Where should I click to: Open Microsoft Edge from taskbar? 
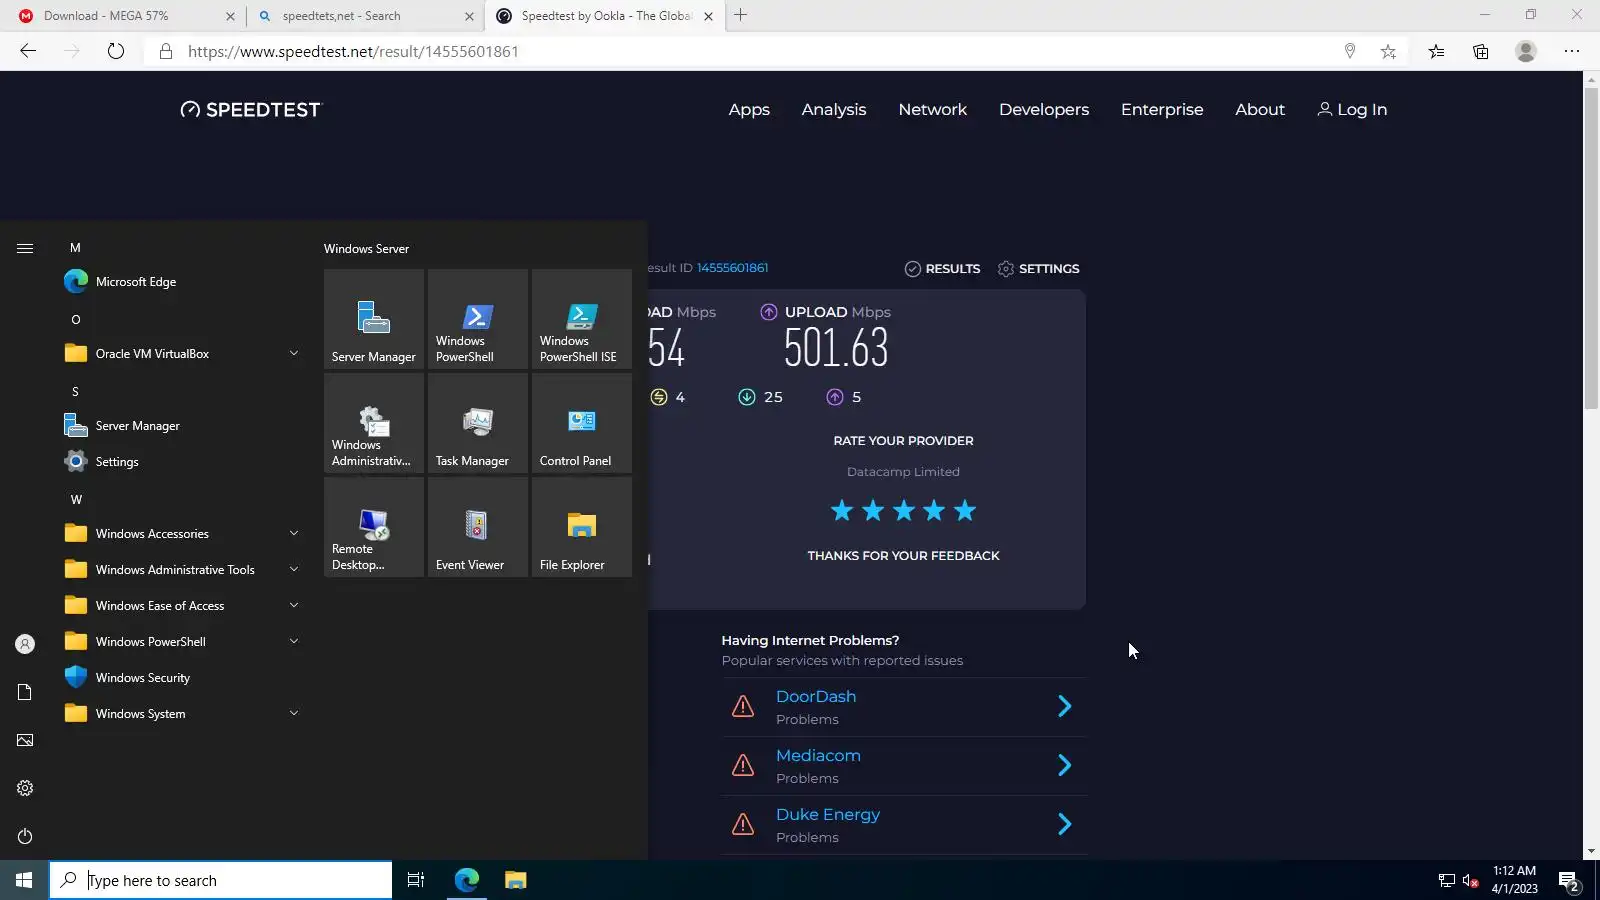[x=467, y=880]
